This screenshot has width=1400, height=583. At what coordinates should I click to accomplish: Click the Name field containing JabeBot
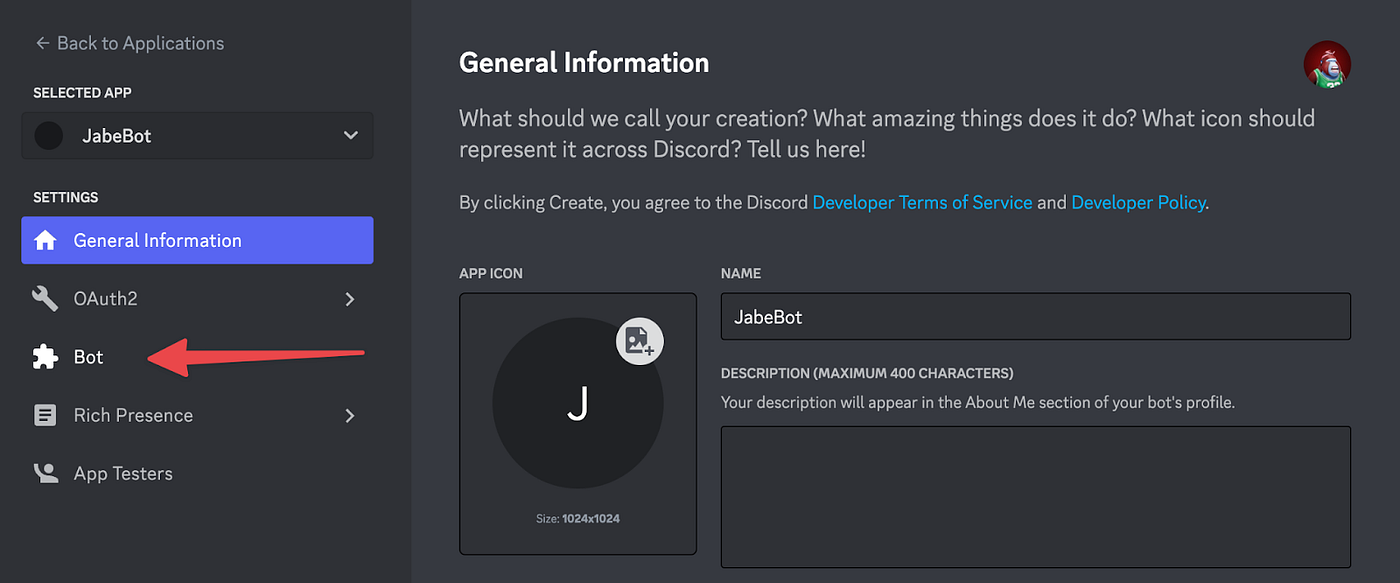tap(1036, 316)
